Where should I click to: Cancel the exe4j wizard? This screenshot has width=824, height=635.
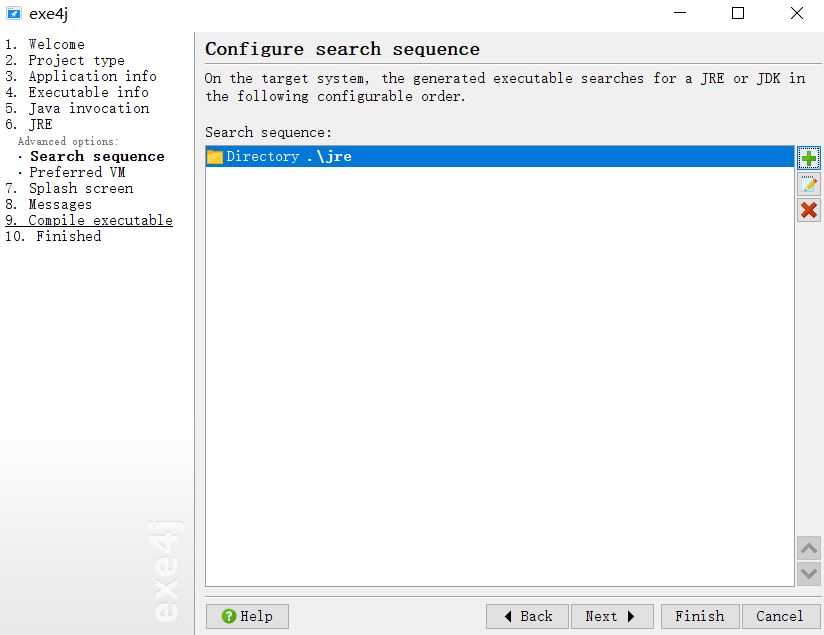click(780, 616)
